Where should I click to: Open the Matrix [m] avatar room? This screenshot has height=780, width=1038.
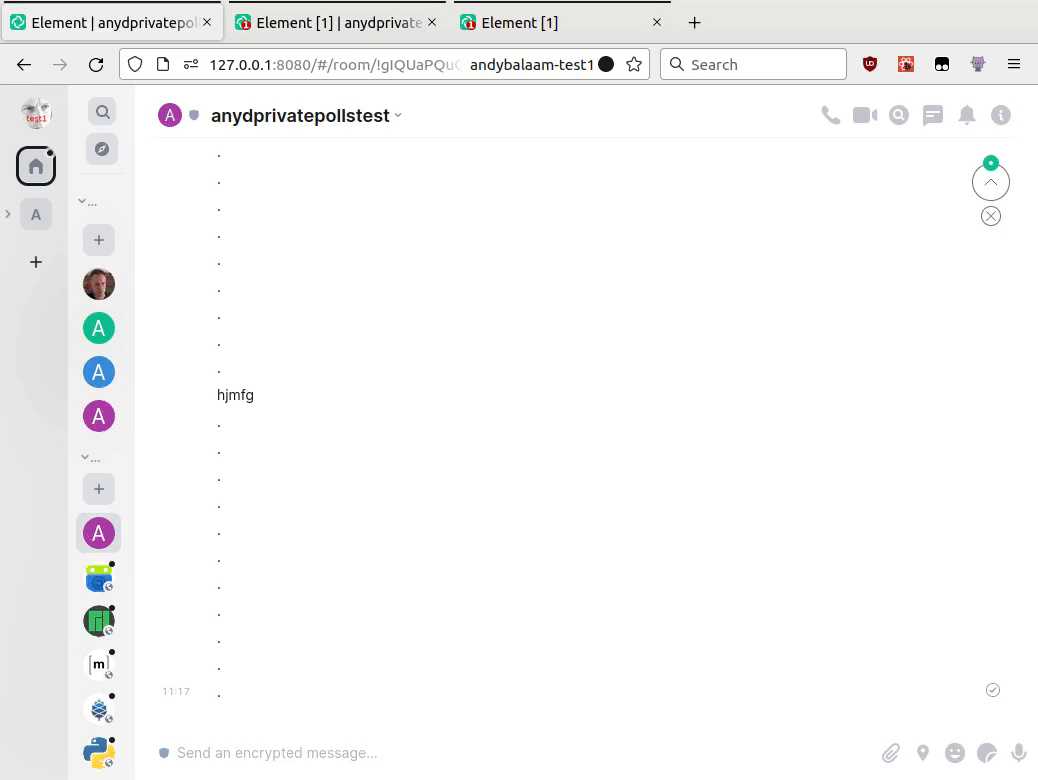click(x=99, y=665)
